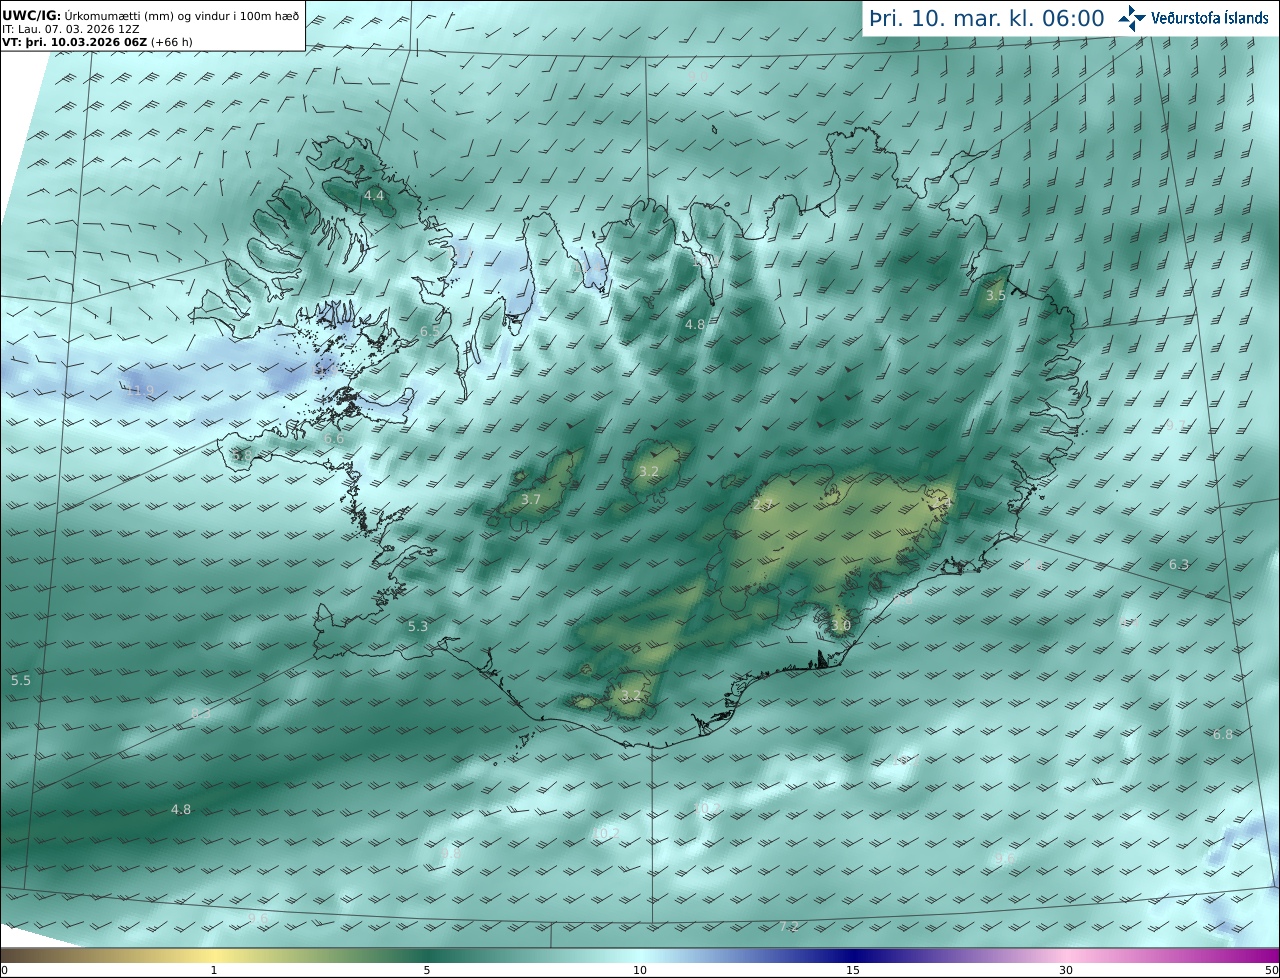The image size is (1280, 978).
Task: Click the 'Veðurstofa Íslands' name text
Action: point(1210,18)
